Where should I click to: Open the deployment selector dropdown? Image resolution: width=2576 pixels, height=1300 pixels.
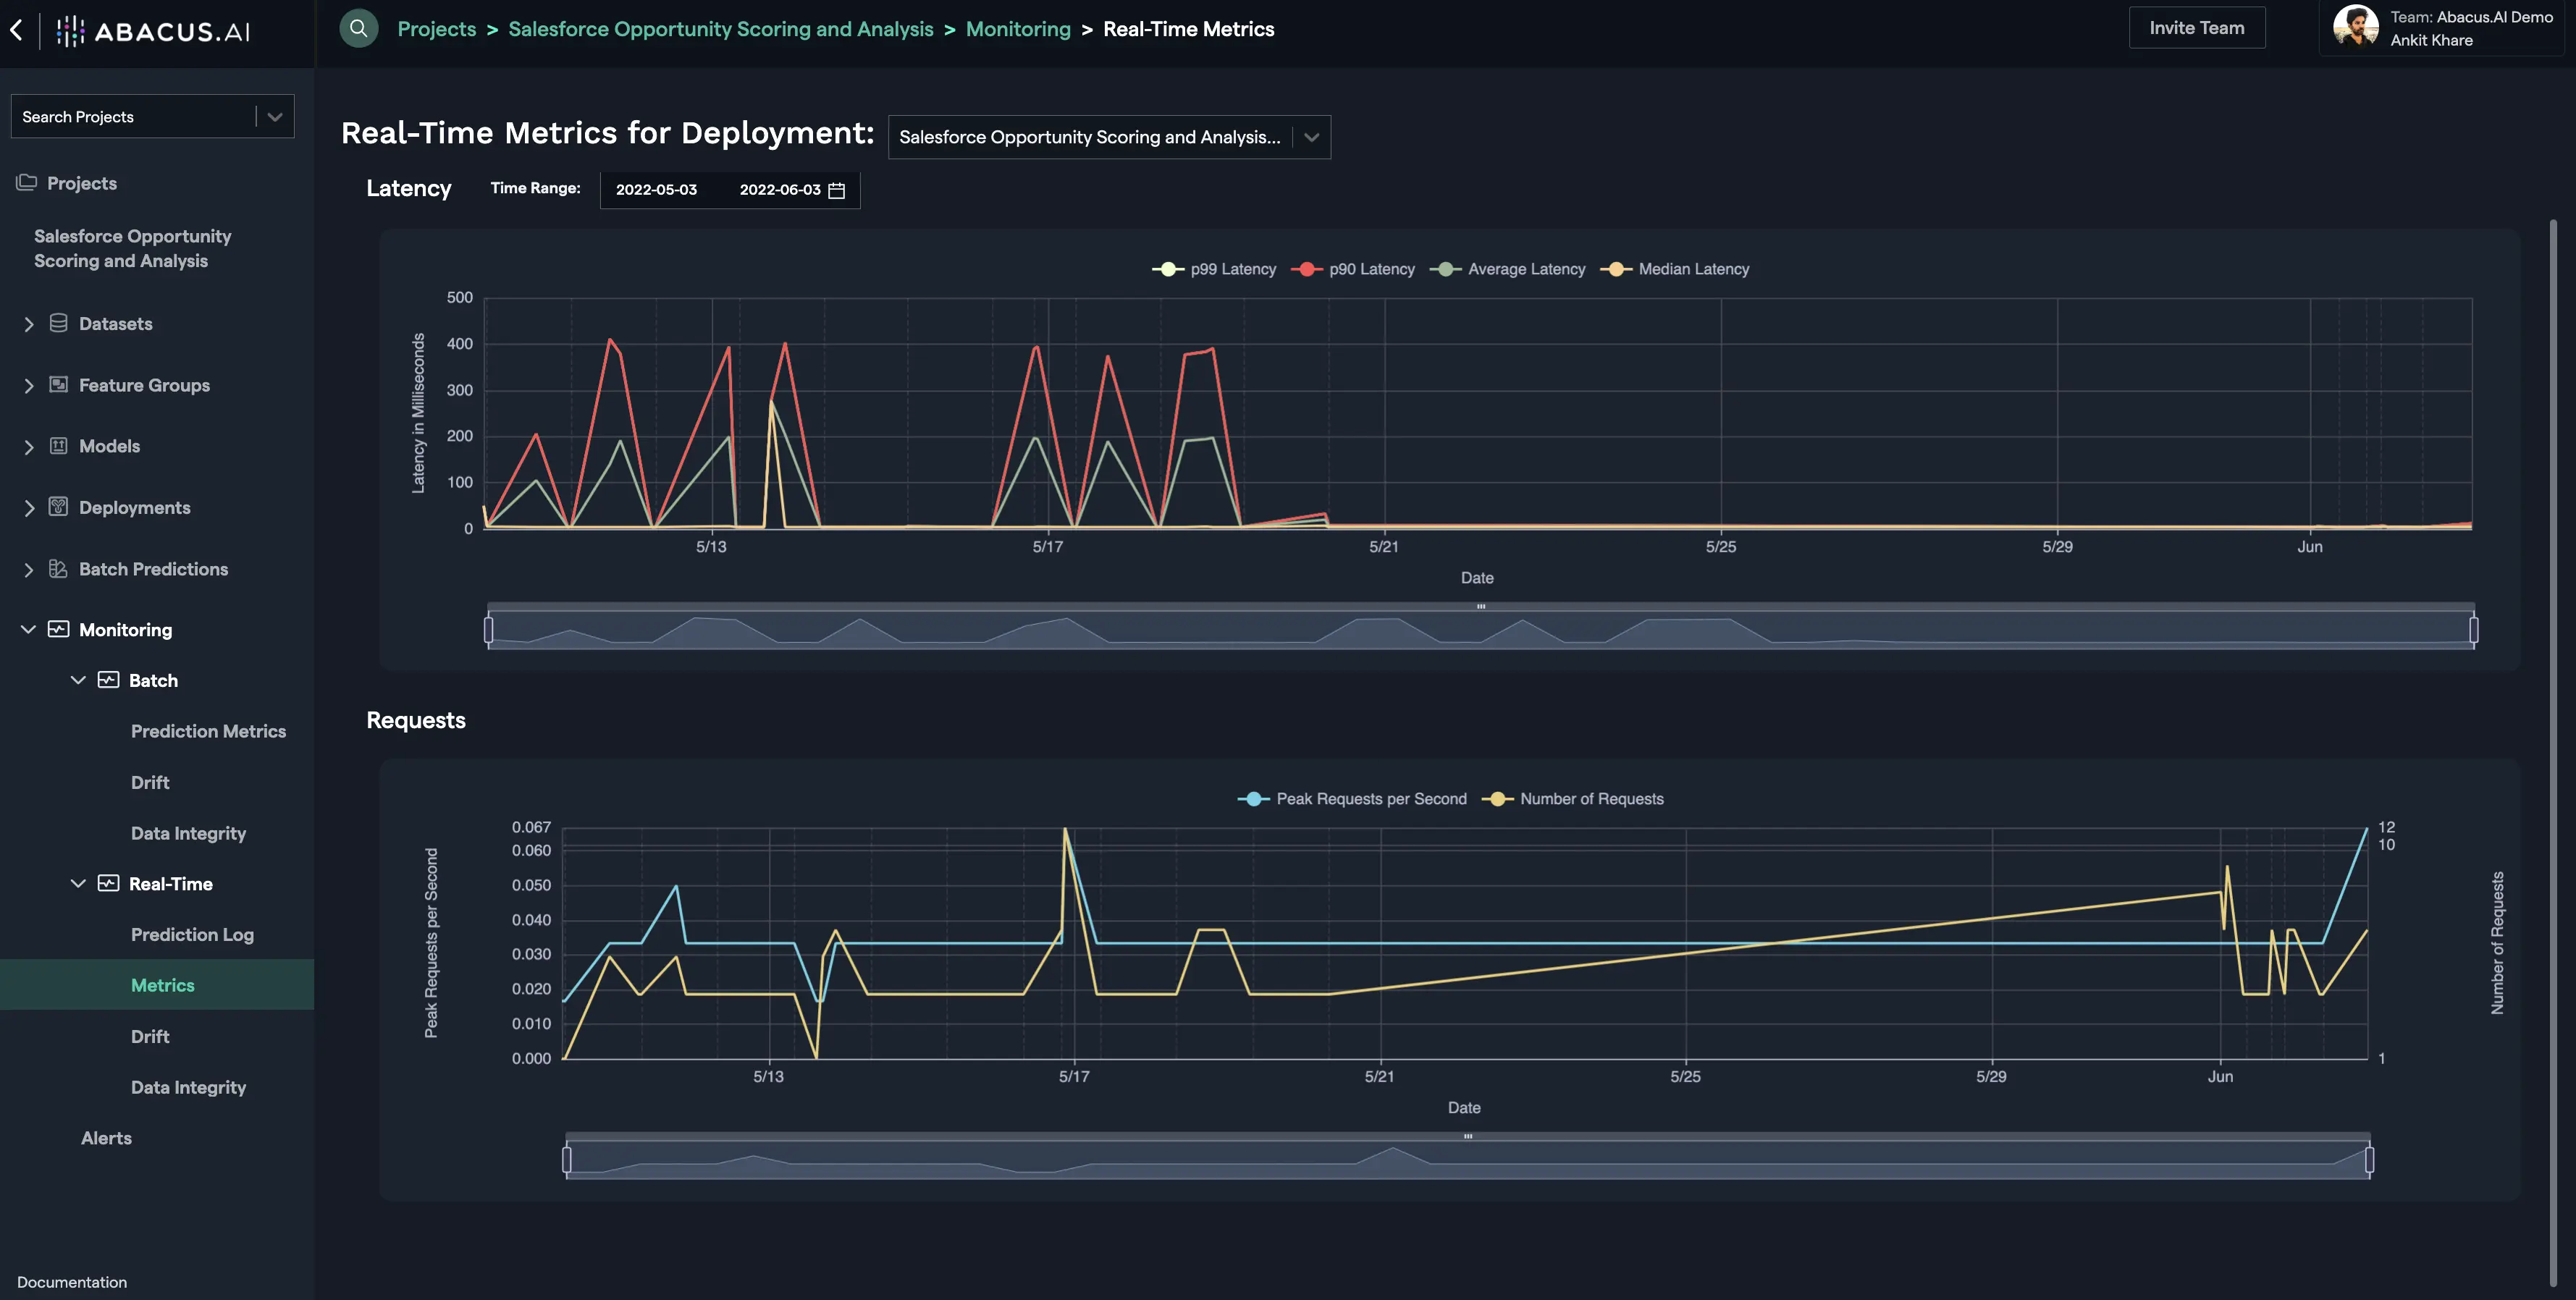1310,137
